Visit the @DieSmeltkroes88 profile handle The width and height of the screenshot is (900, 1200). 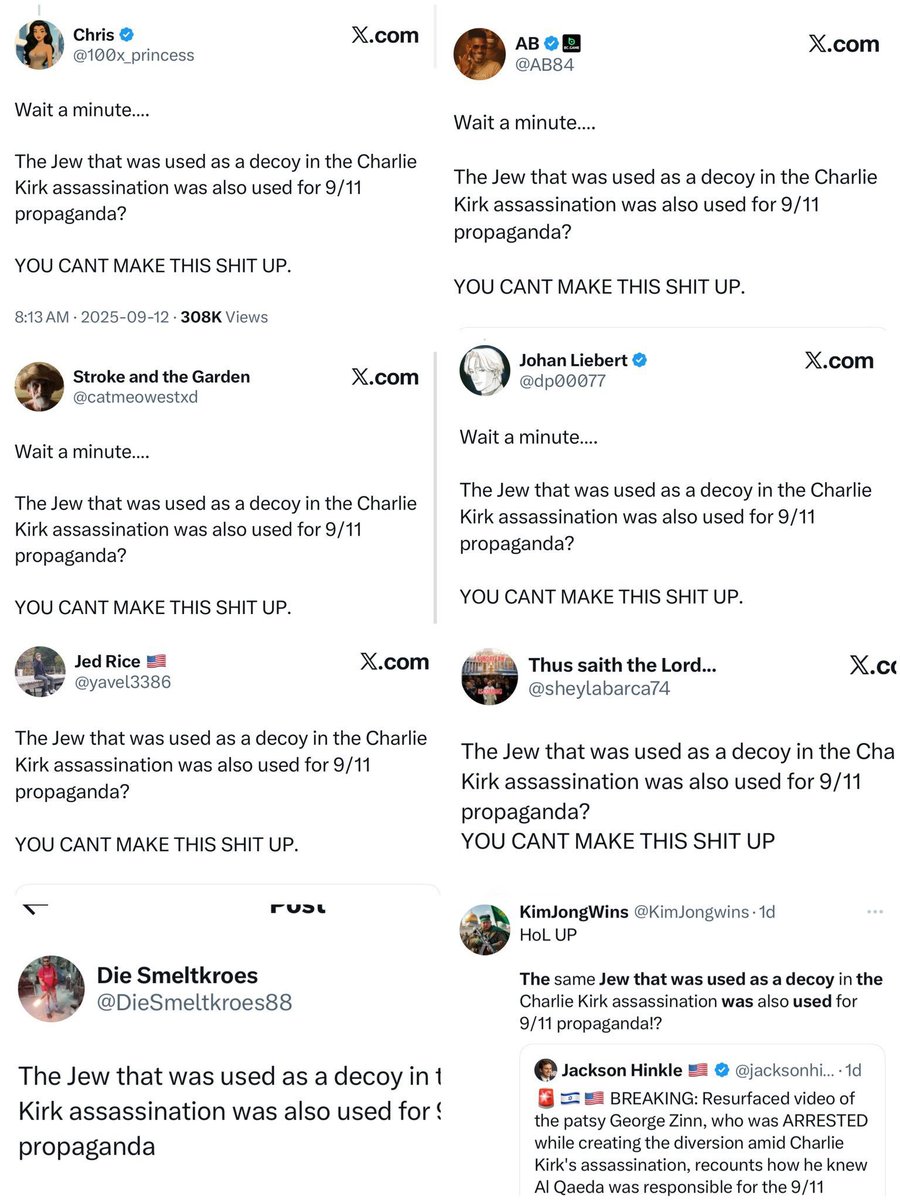[x=194, y=1002]
